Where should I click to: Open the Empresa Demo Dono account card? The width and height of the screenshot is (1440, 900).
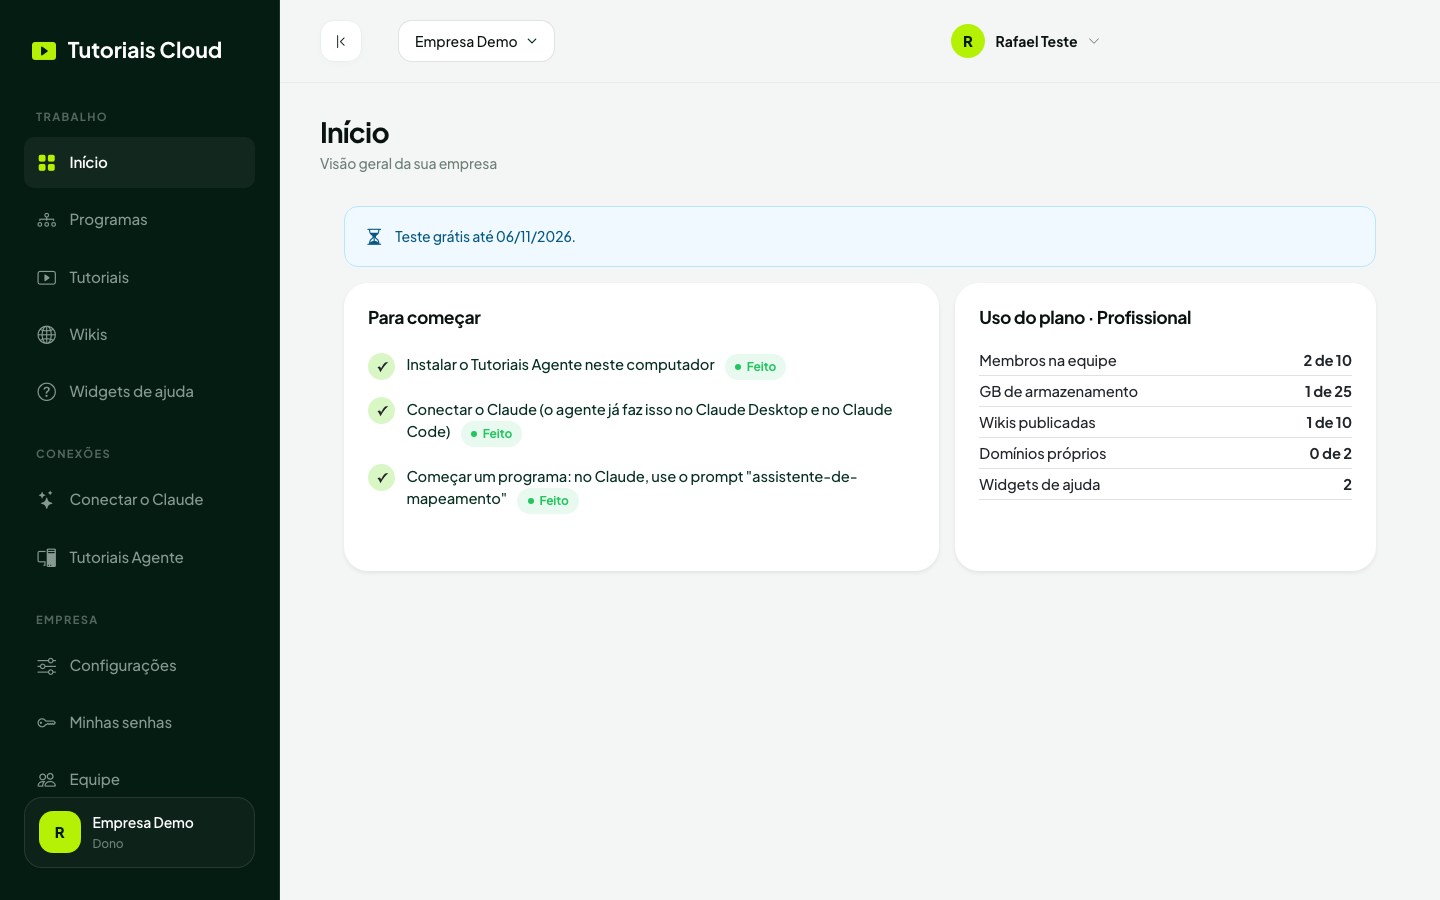(x=139, y=832)
